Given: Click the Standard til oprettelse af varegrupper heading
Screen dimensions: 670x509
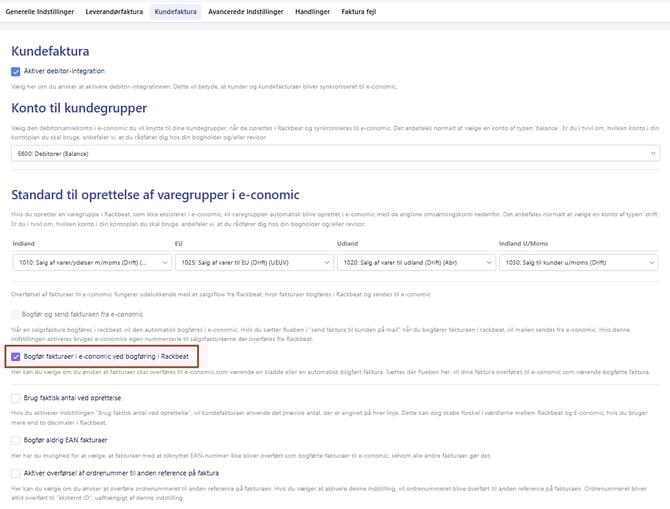Looking at the screenshot, I should (156, 194).
